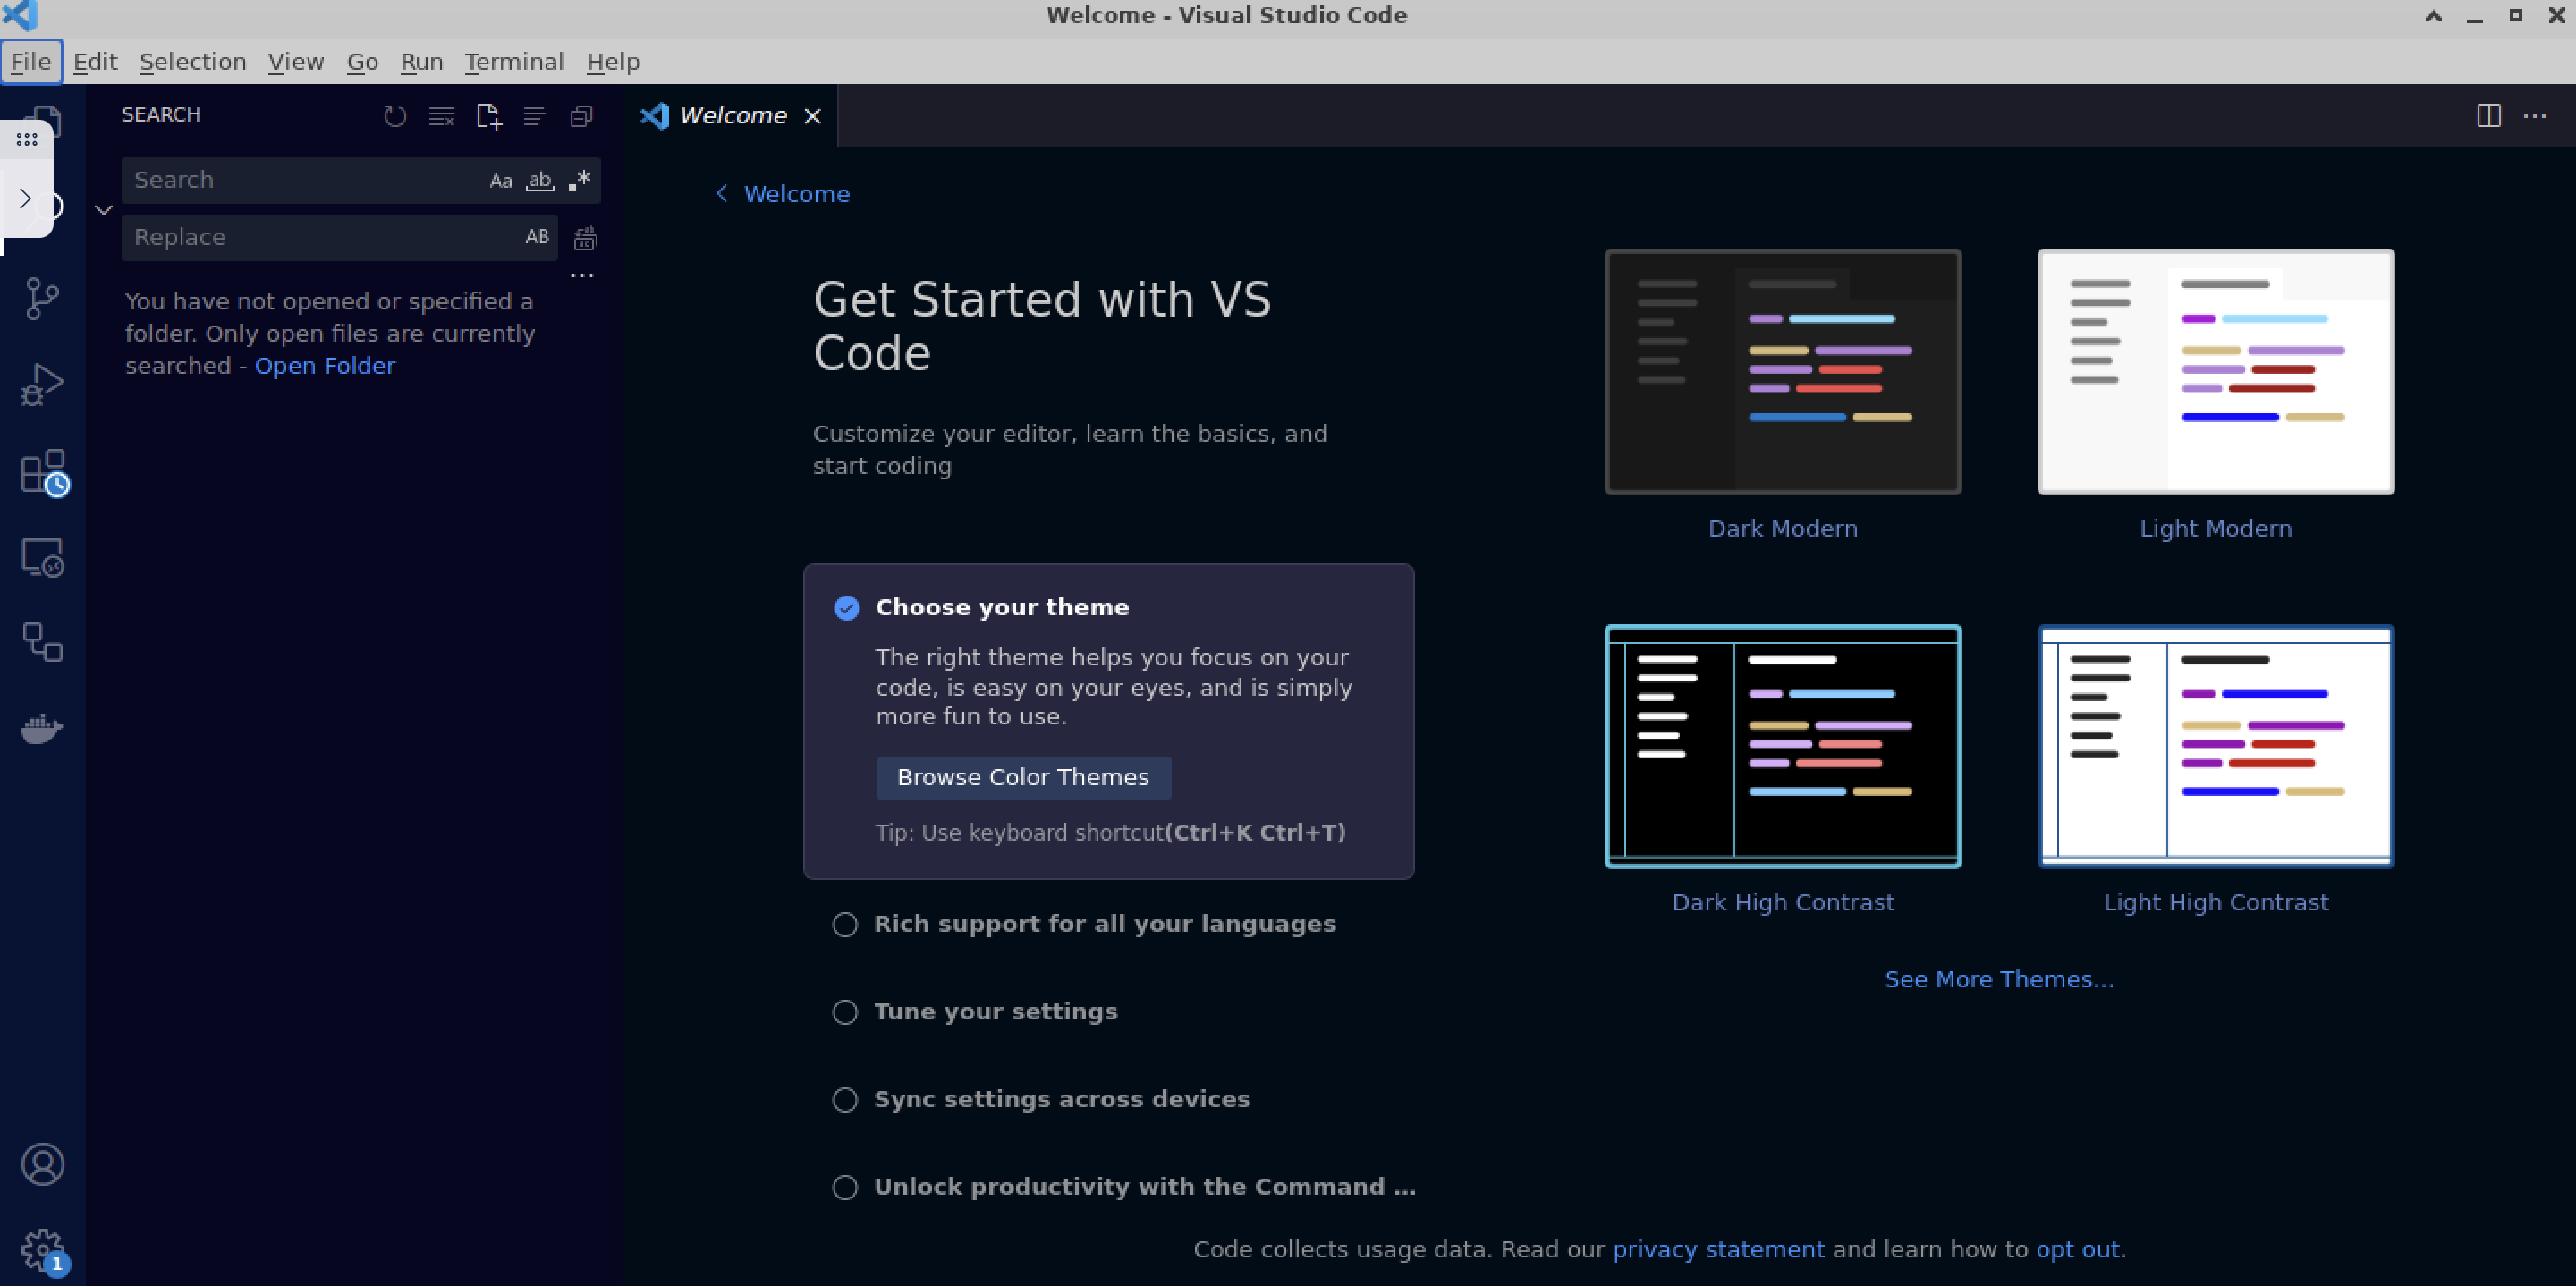Expand 'Rich support for all your languages'

[x=1104, y=924]
